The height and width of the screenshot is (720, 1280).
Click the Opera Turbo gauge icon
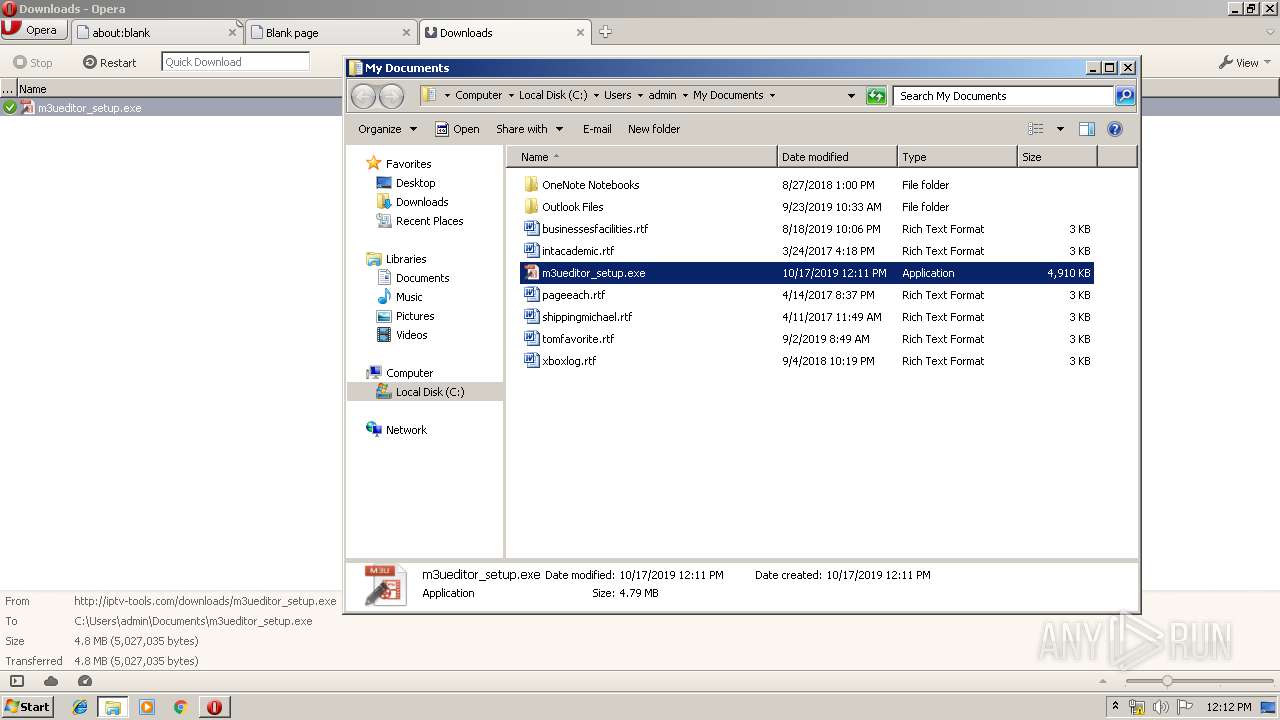84,681
